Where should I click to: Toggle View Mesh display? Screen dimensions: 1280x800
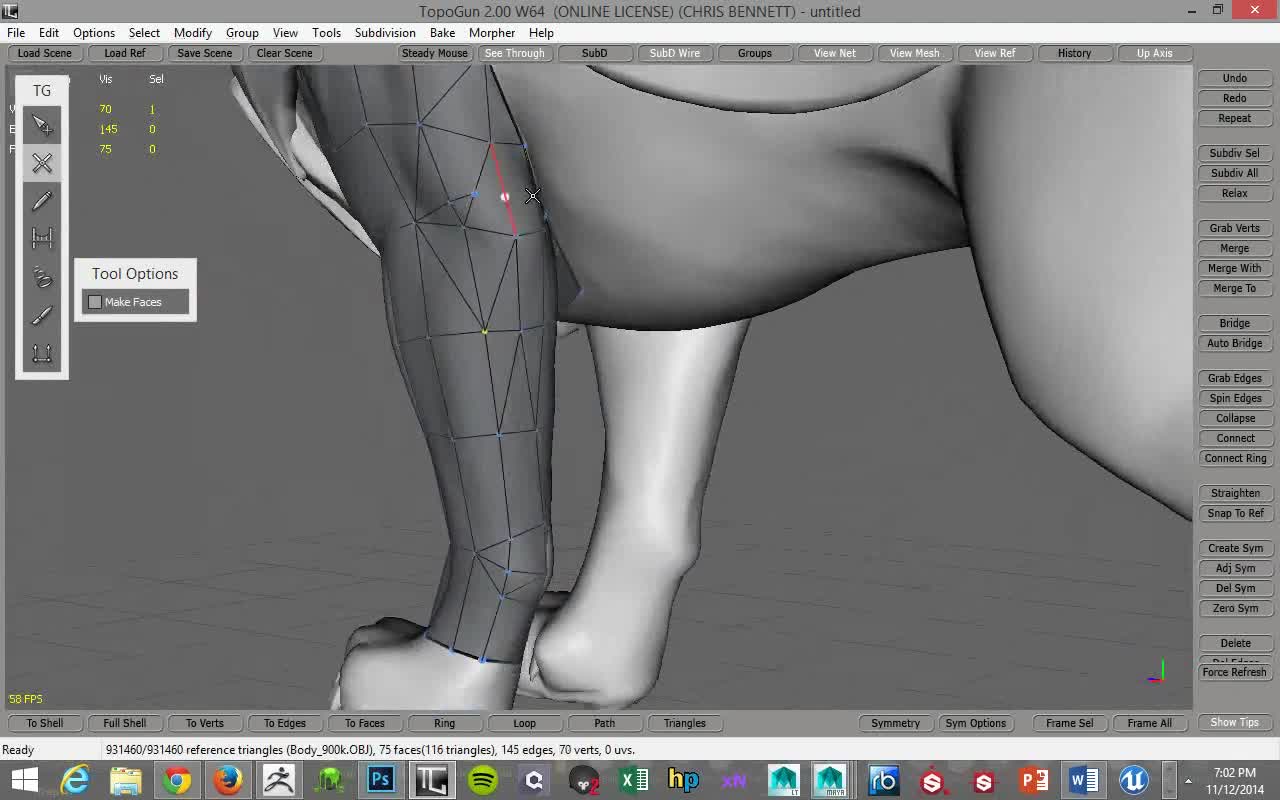pos(915,53)
